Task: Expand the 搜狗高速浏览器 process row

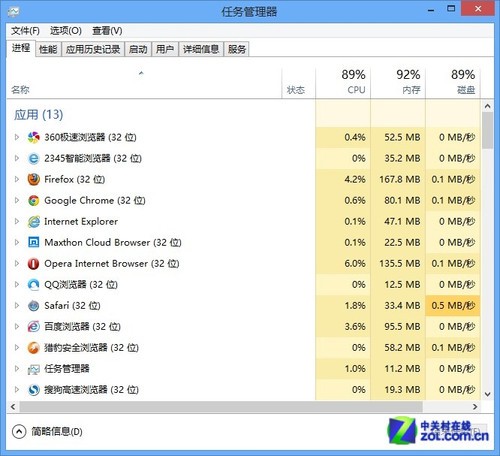Action: 16,390
